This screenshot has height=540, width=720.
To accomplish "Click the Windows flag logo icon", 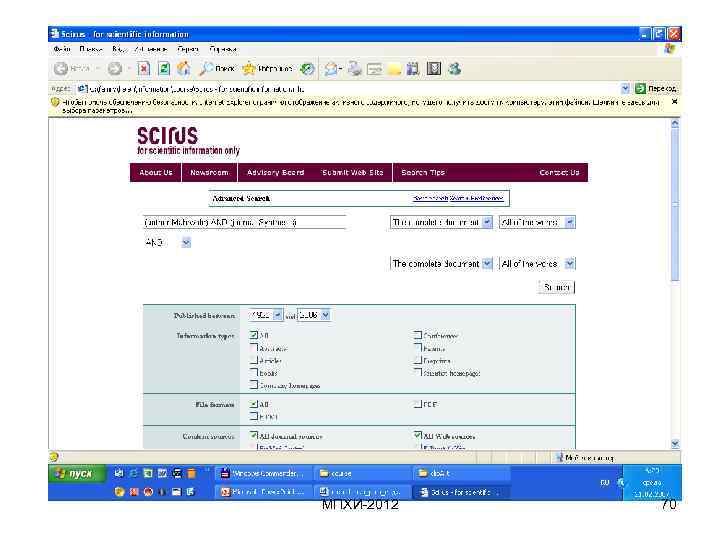I will [x=670, y=49].
